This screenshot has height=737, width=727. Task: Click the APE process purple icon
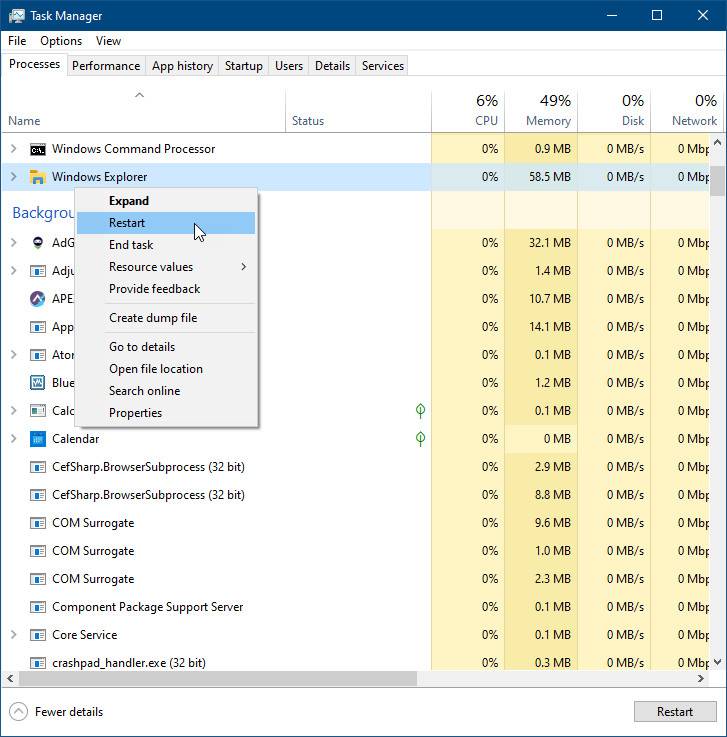pos(38,298)
